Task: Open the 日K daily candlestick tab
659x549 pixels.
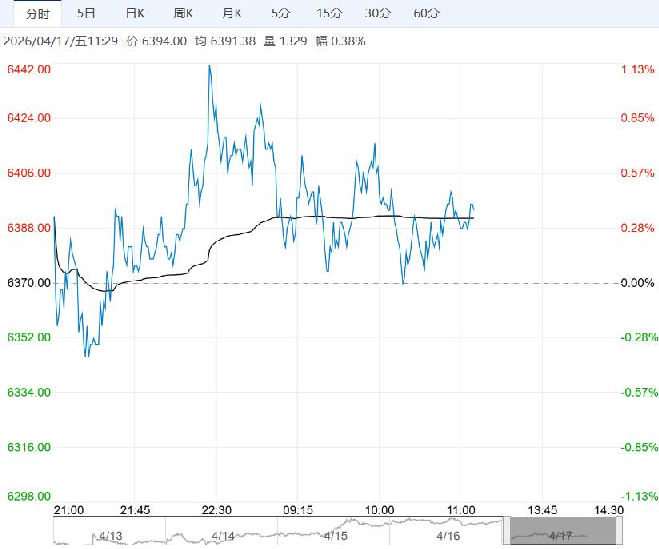Action: tap(134, 13)
